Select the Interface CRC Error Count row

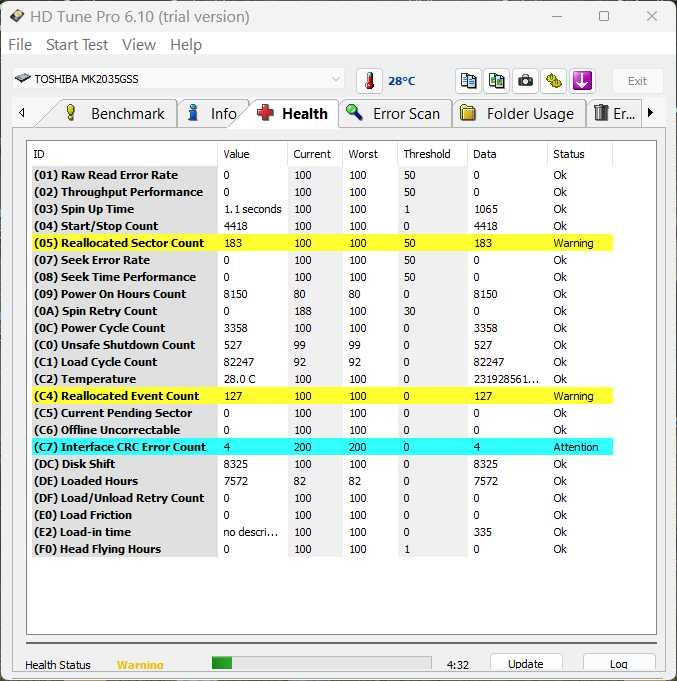click(x=322, y=447)
